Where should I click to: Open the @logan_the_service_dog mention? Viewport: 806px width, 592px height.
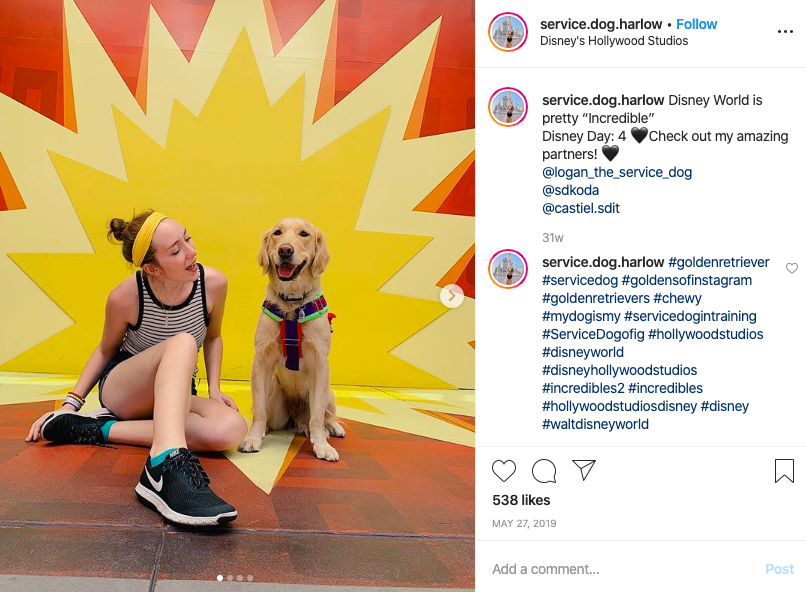617,172
